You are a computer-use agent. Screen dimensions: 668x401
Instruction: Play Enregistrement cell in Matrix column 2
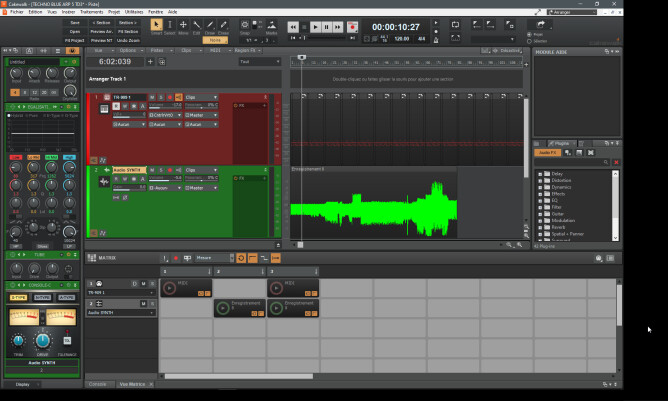click(223, 308)
